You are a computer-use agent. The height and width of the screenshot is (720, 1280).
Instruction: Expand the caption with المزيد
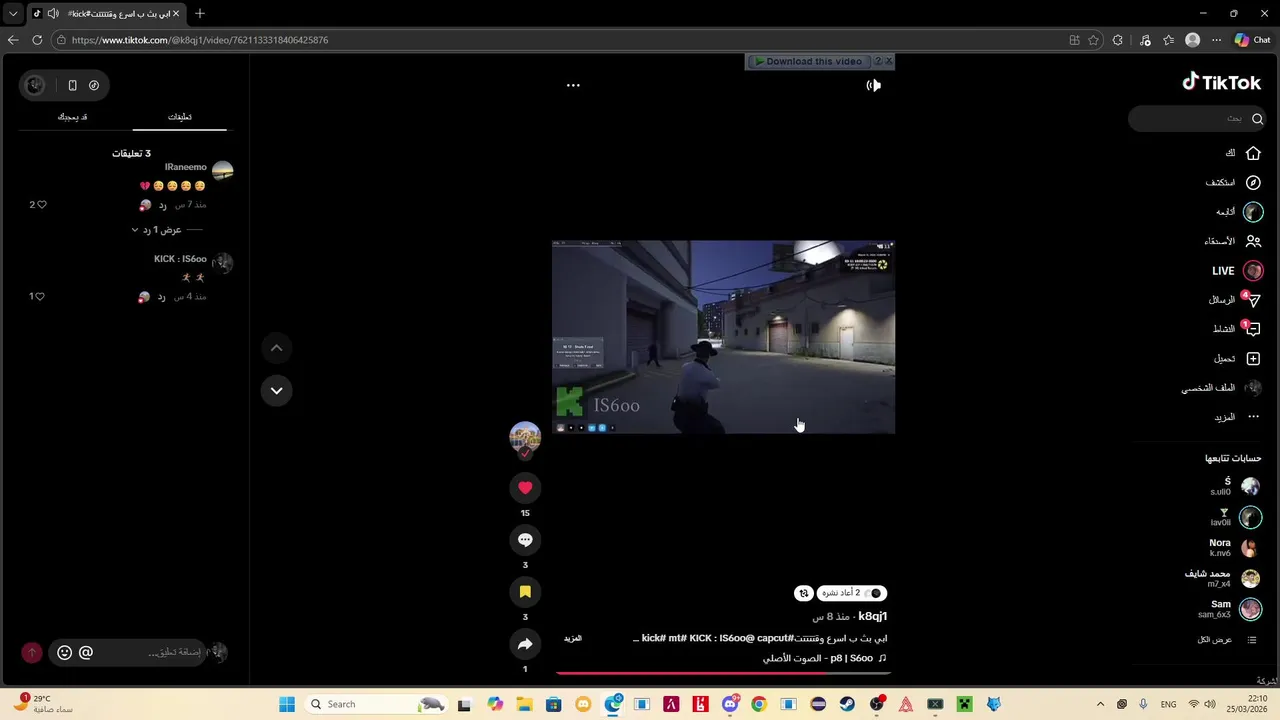pyautogui.click(x=573, y=638)
